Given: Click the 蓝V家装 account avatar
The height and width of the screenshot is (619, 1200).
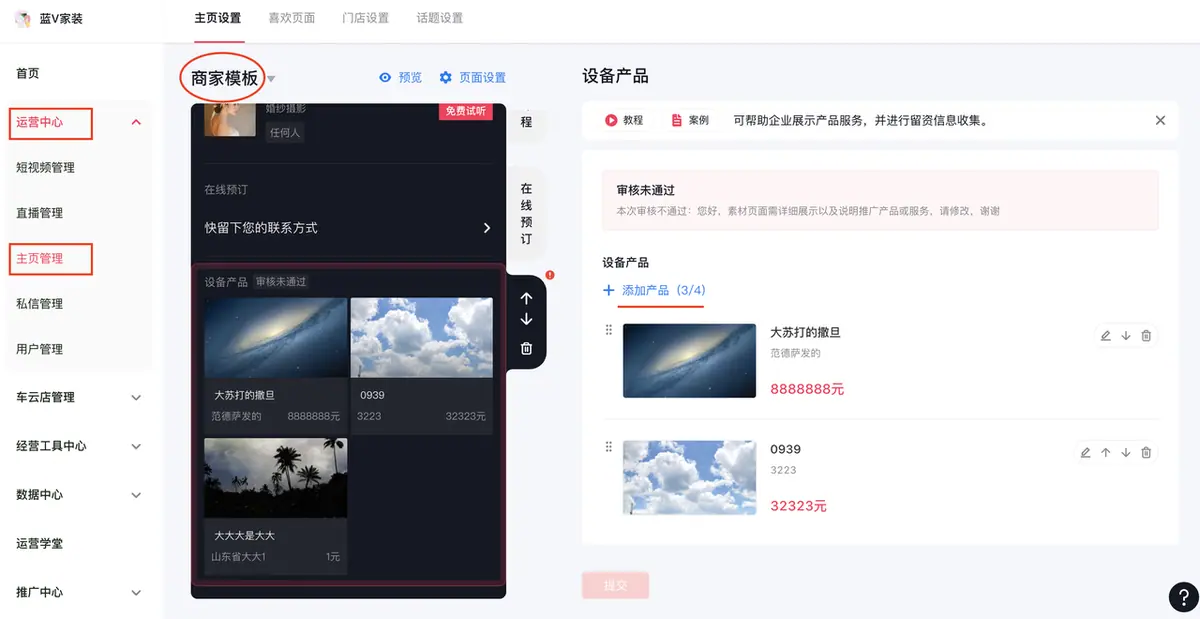Looking at the screenshot, I should coord(22,18).
